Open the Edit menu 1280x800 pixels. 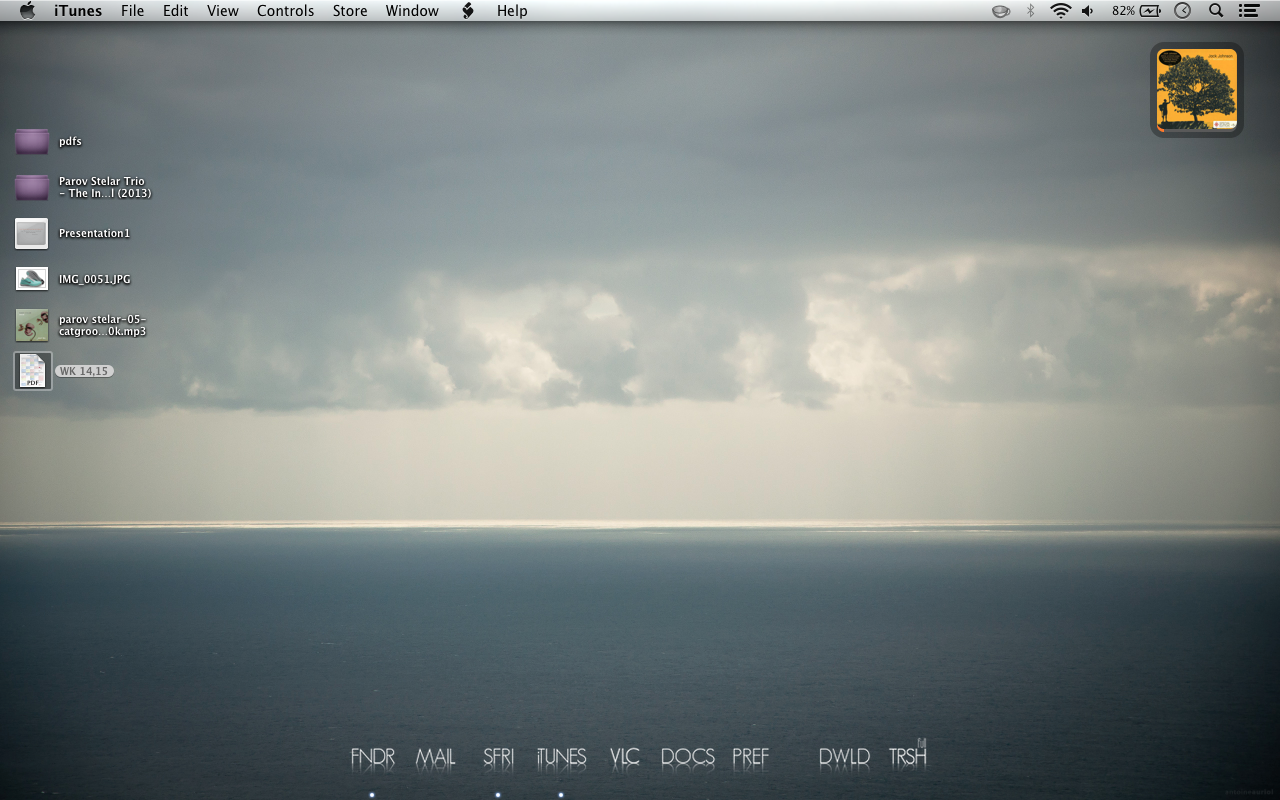176,11
